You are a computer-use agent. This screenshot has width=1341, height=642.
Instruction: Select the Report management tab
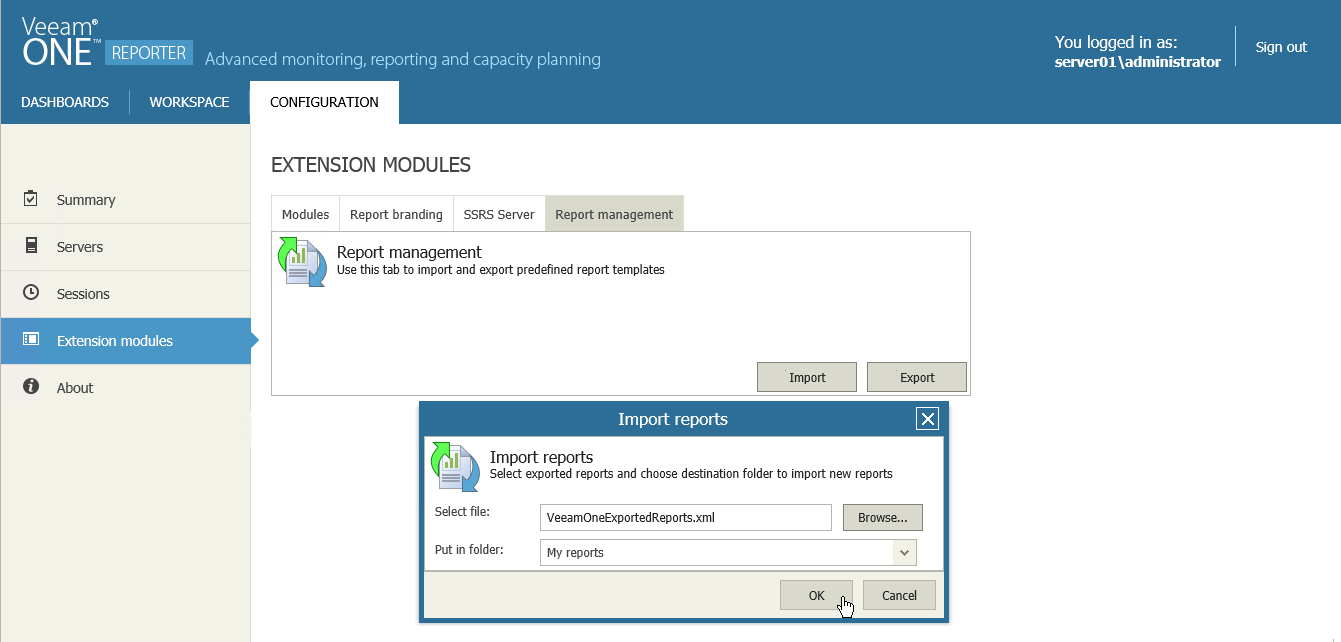point(614,214)
